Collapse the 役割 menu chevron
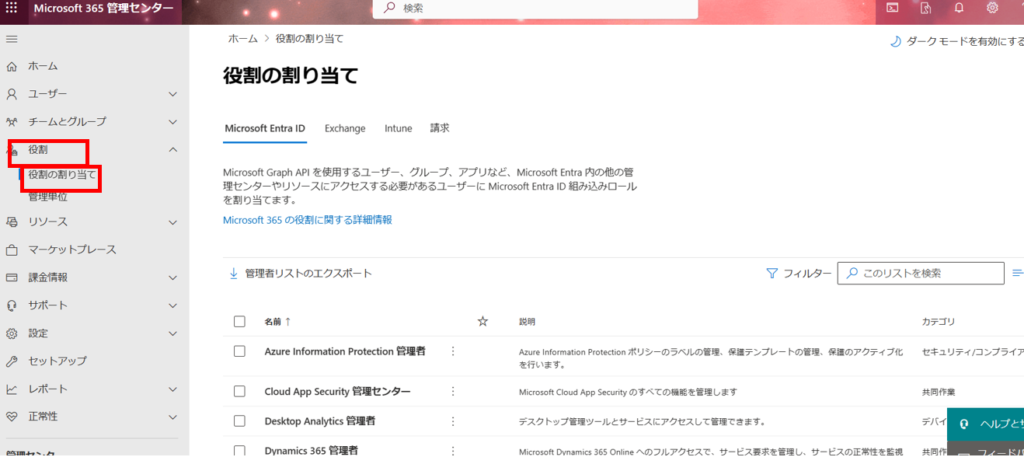 (x=173, y=150)
